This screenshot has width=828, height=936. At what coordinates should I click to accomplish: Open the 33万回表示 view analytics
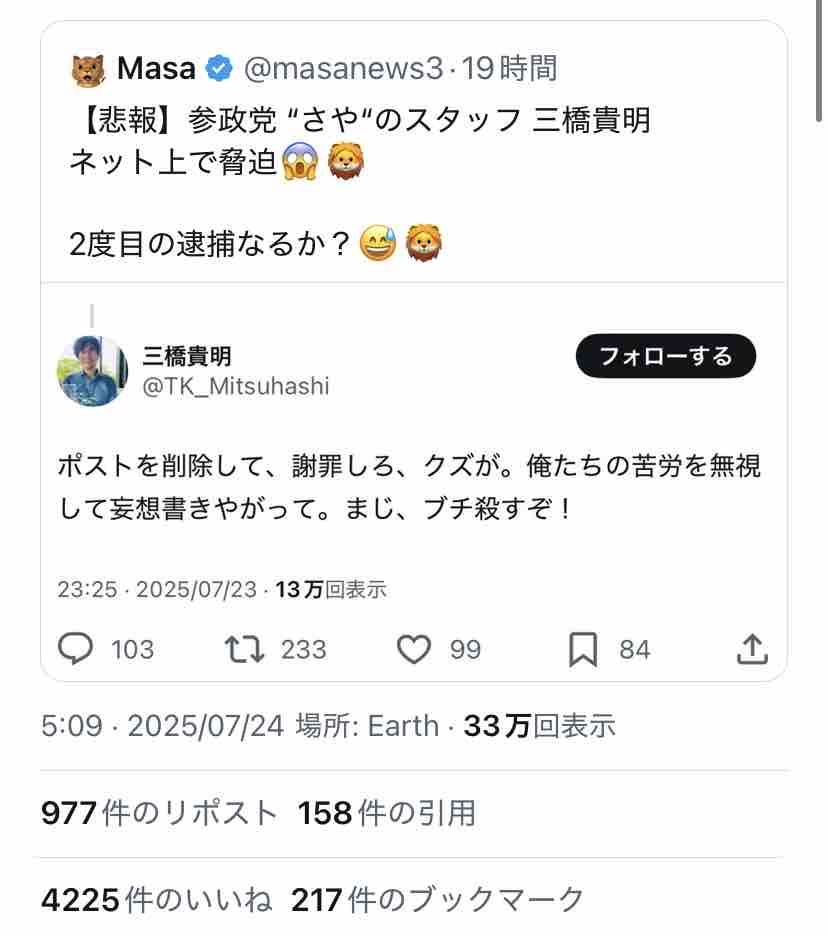coord(540,726)
